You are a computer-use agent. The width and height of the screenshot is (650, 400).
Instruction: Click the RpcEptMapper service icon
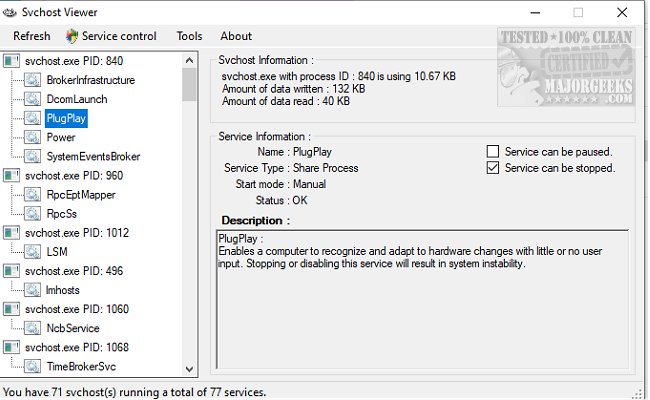coord(33,194)
